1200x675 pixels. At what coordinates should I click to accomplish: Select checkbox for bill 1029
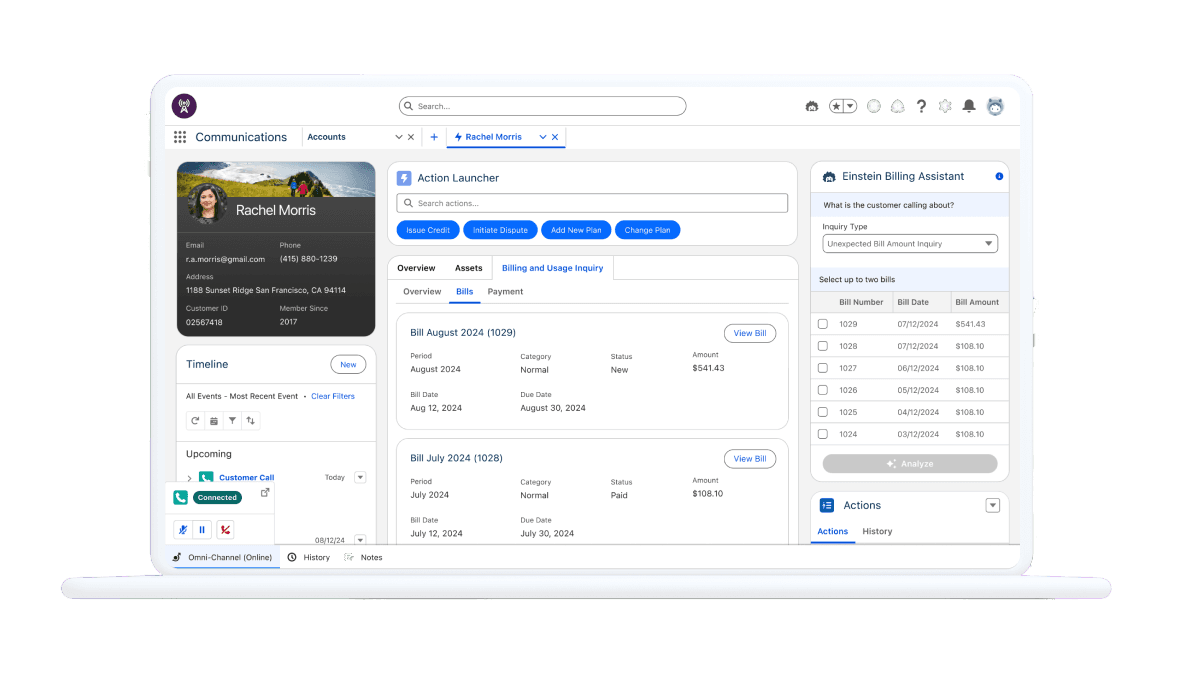(x=823, y=324)
